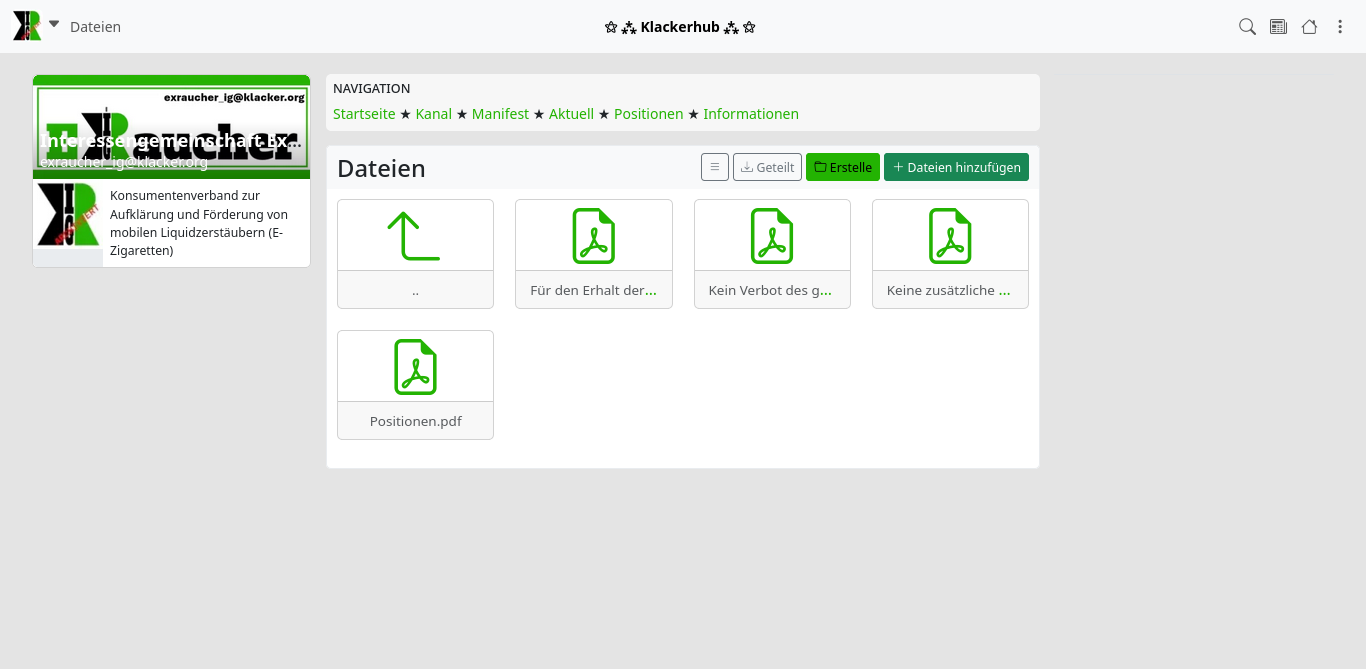
Task: Go to the Manifest navigation link
Action: coord(500,114)
